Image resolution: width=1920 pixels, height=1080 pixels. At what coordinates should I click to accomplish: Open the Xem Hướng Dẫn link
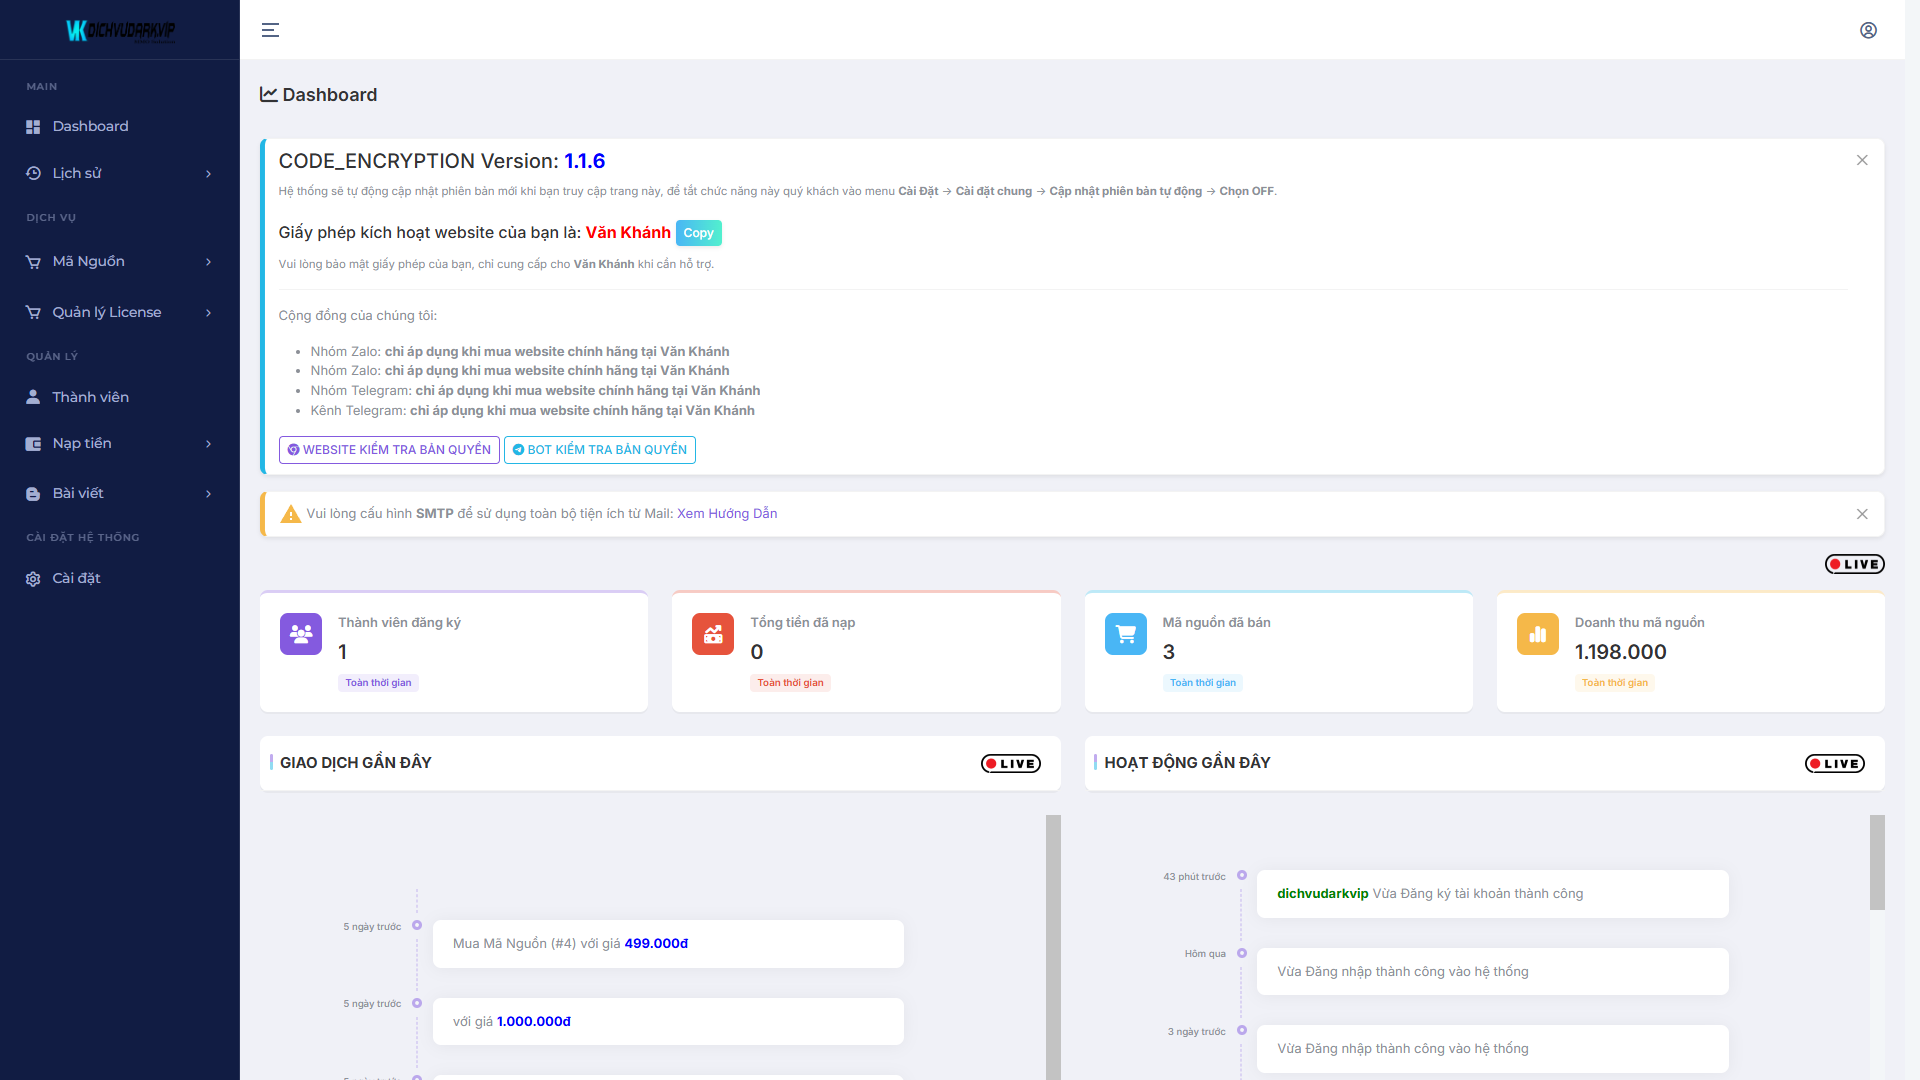(x=727, y=513)
